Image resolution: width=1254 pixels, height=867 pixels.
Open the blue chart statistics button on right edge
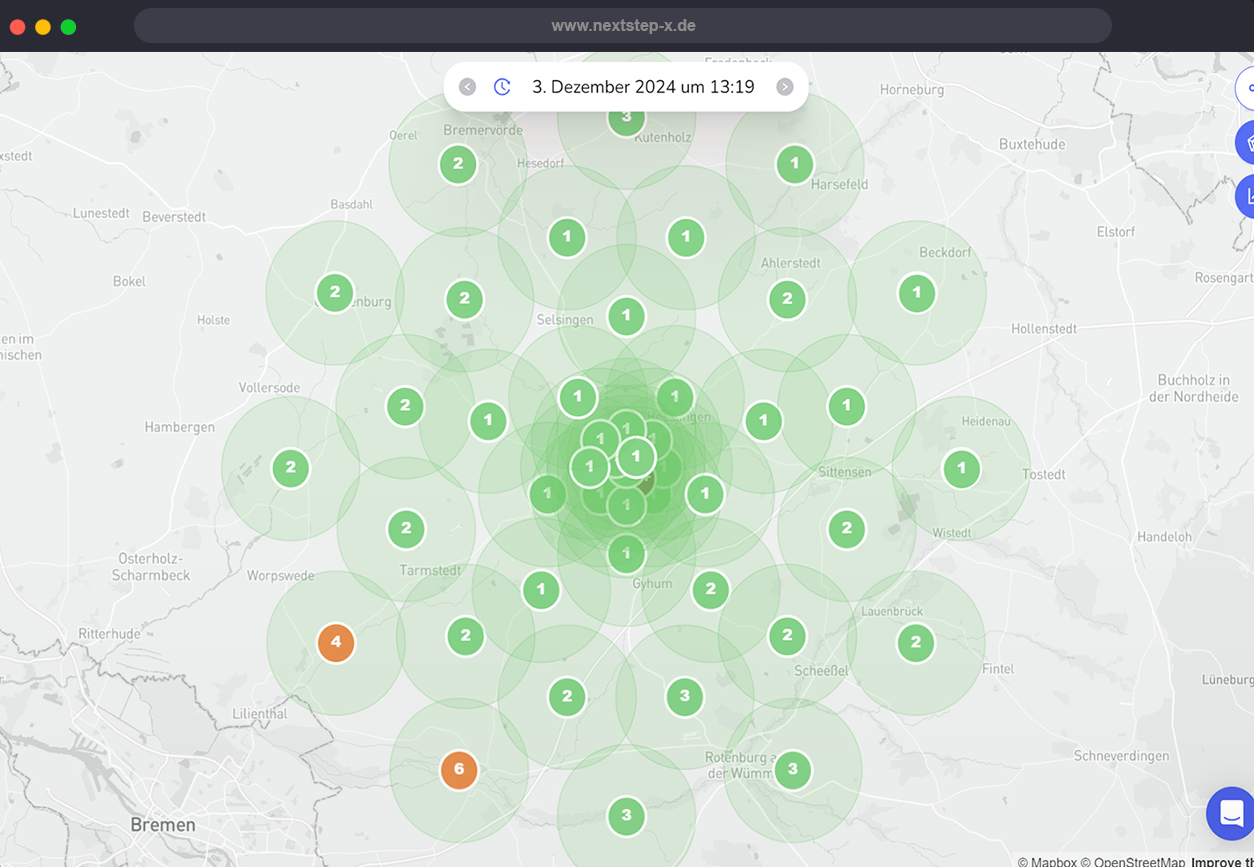(1246, 195)
